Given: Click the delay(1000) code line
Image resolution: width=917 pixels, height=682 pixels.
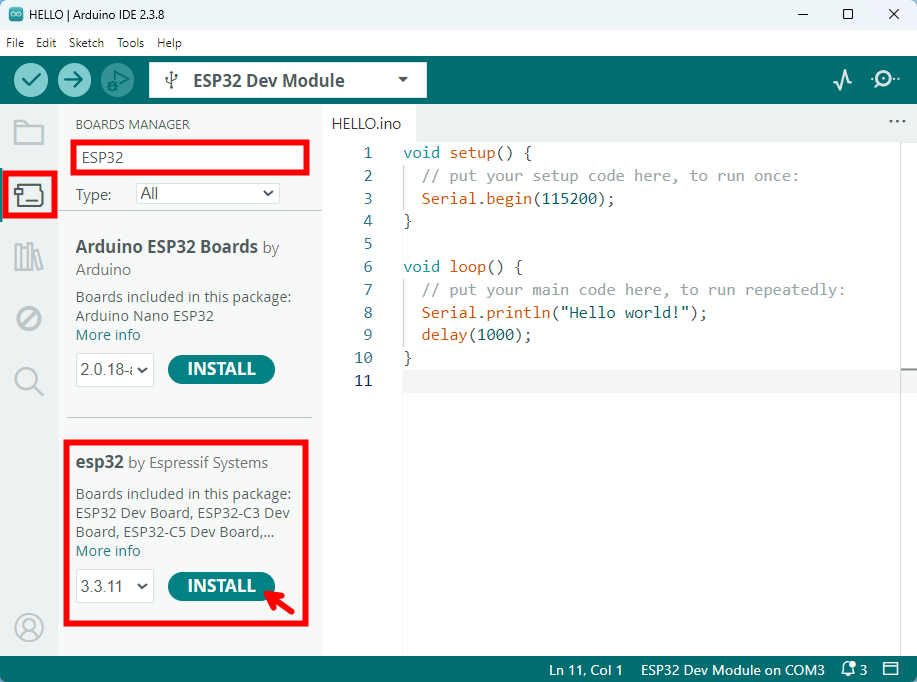Looking at the screenshot, I should click(476, 335).
